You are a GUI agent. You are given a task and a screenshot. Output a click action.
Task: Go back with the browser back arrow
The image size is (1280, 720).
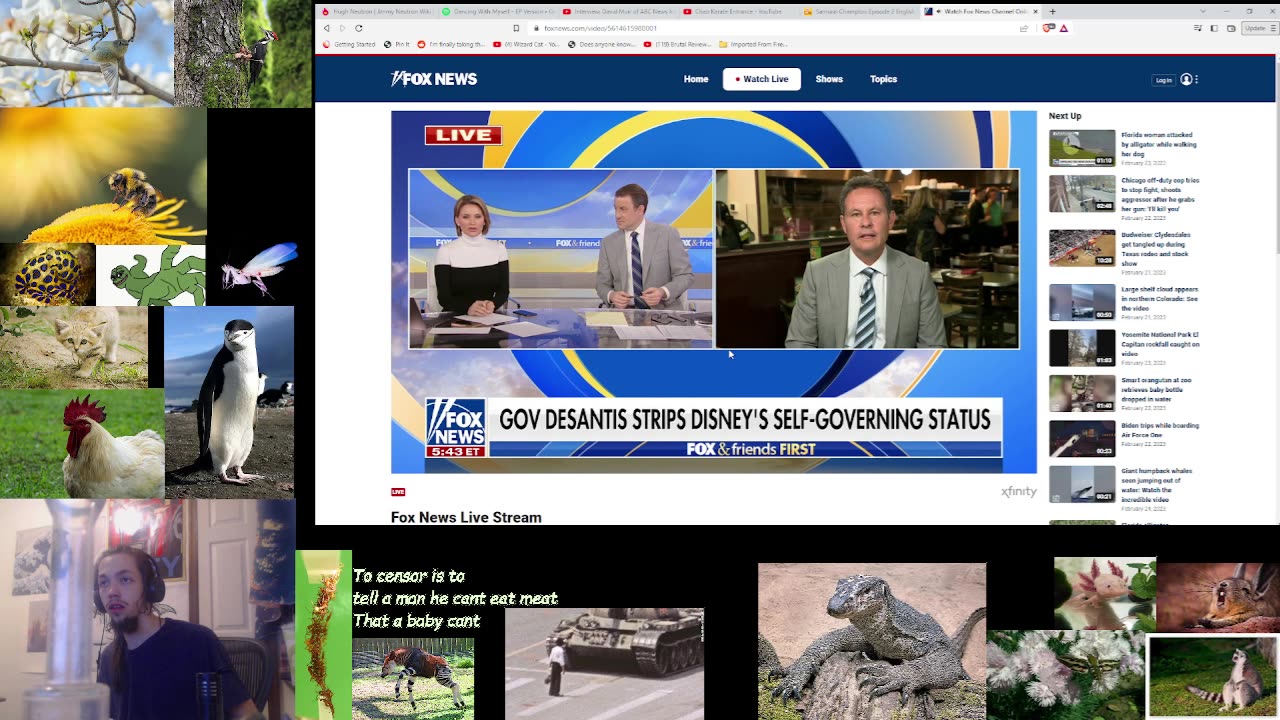tap(327, 28)
